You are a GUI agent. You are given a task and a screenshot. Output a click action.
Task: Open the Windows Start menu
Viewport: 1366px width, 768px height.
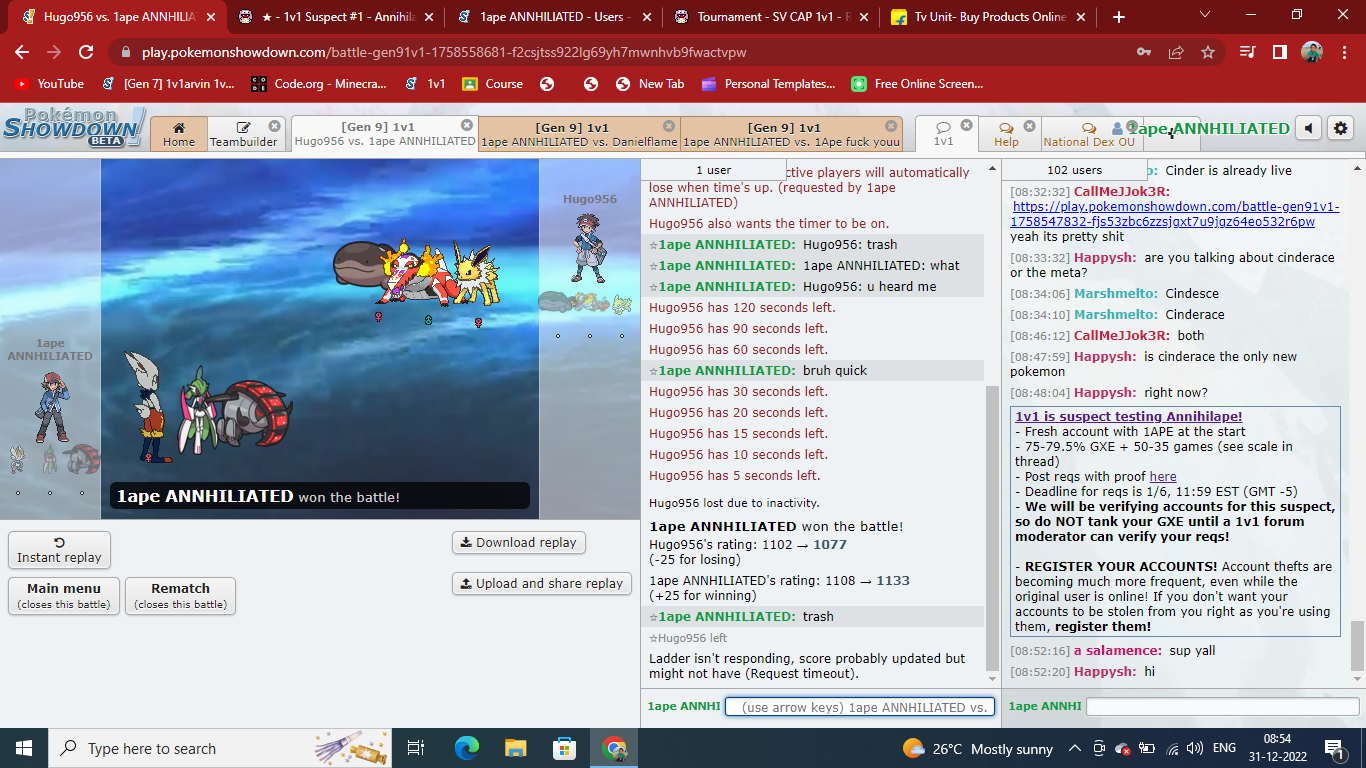coord(24,748)
